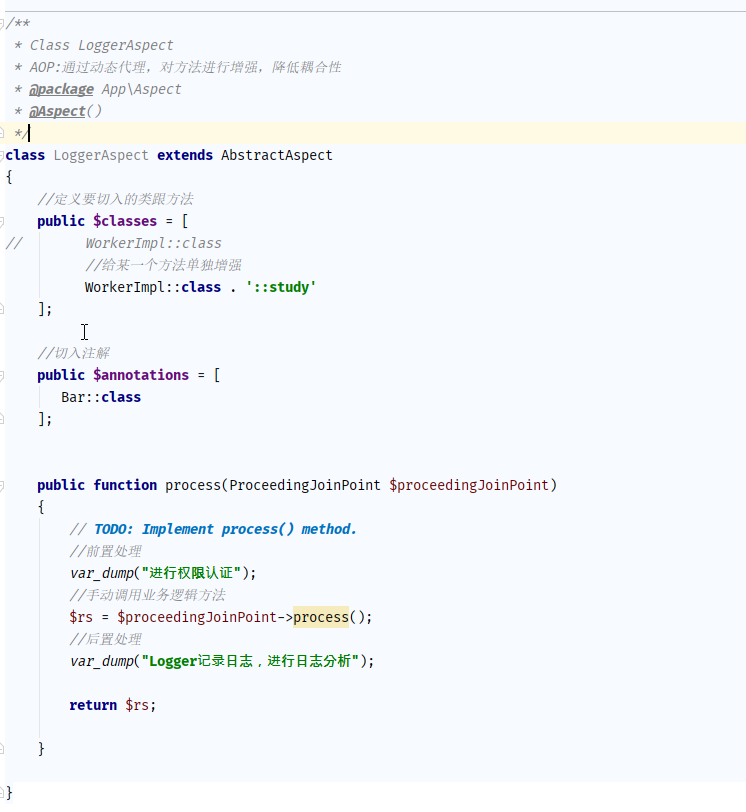Click the 'function' keyword
The image size is (746, 812).
point(125,485)
